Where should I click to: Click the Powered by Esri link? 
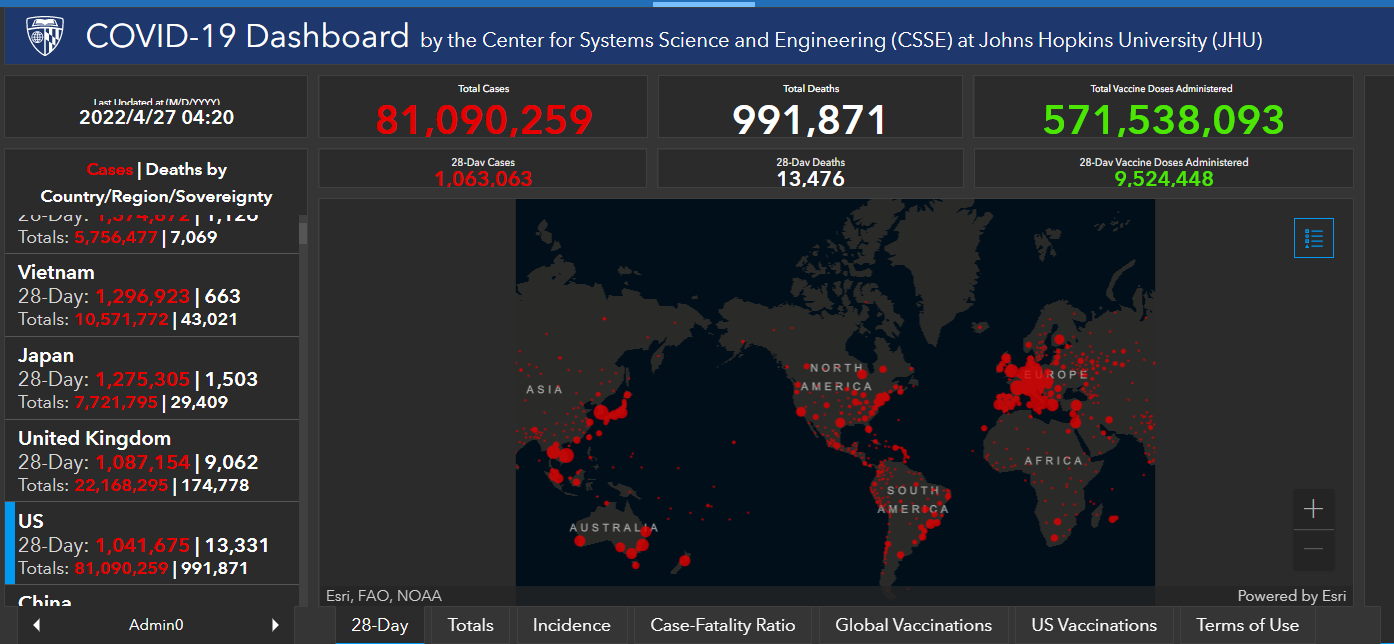click(x=1292, y=596)
